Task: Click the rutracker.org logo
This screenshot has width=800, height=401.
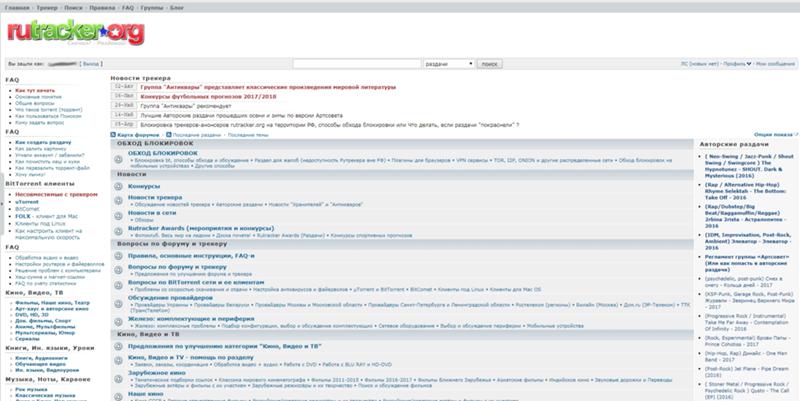Action: pyautogui.click(x=76, y=33)
